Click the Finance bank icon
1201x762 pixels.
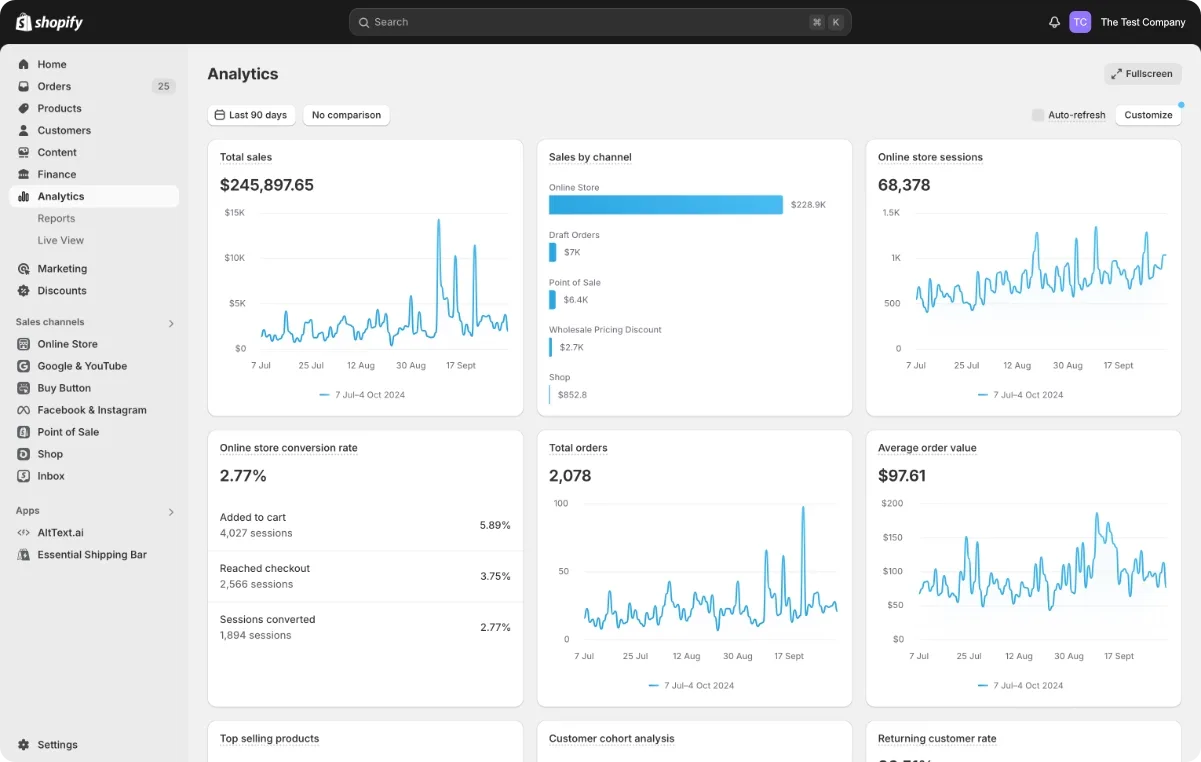(x=24, y=174)
